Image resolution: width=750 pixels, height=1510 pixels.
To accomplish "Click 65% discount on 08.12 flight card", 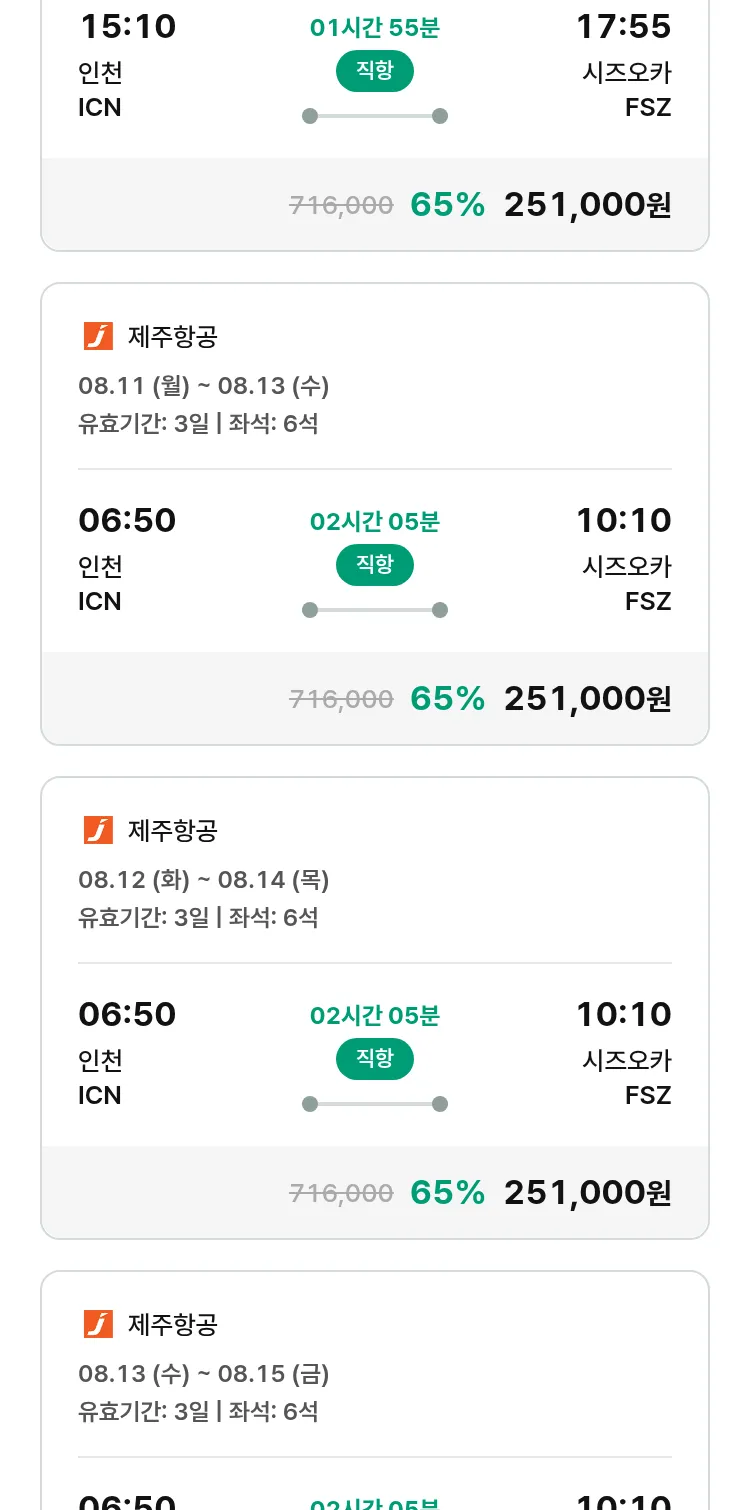I will tap(447, 1192).
